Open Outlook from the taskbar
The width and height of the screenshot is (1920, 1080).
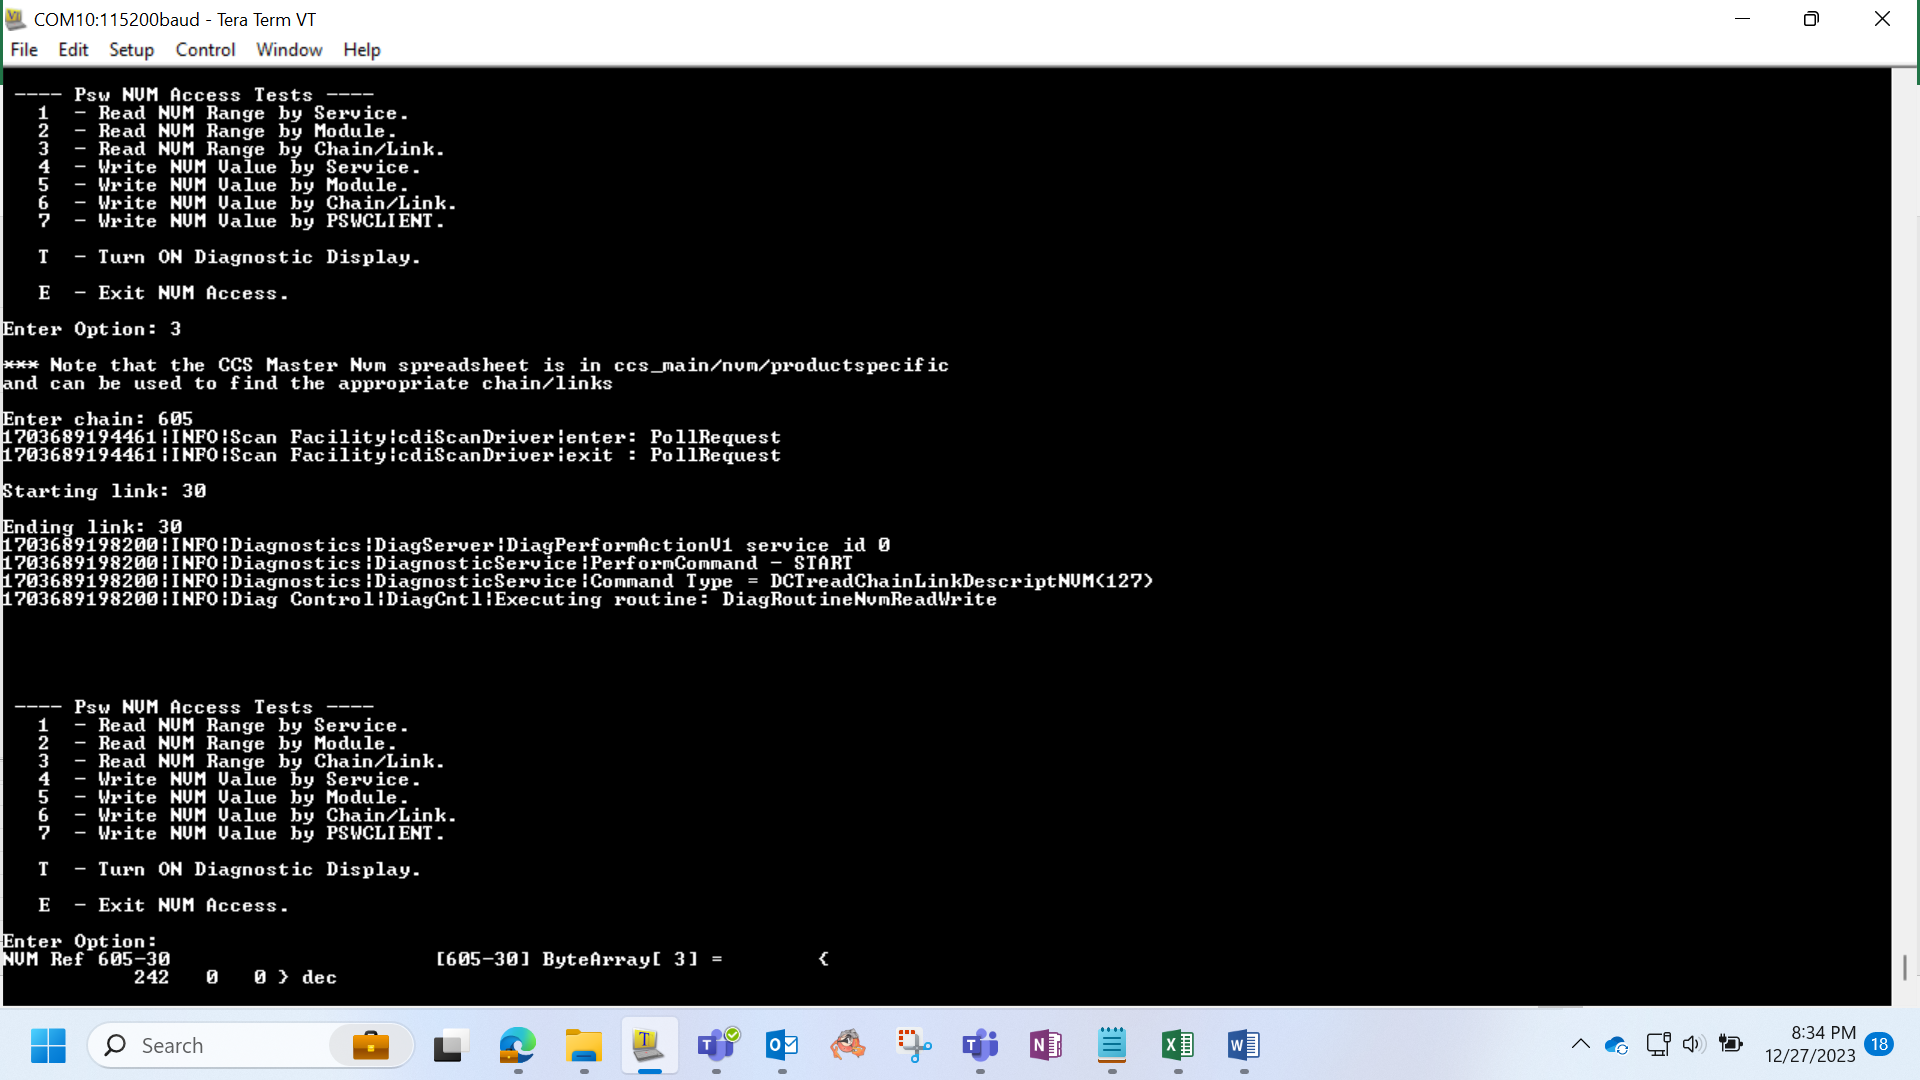pos(781,1045)
